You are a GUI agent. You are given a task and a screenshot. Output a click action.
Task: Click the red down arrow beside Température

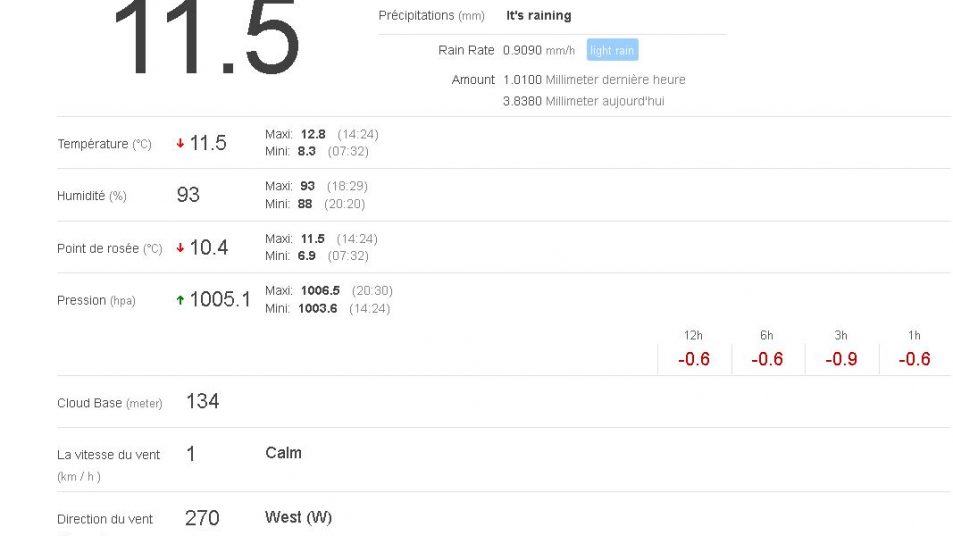tap(180, 144)
